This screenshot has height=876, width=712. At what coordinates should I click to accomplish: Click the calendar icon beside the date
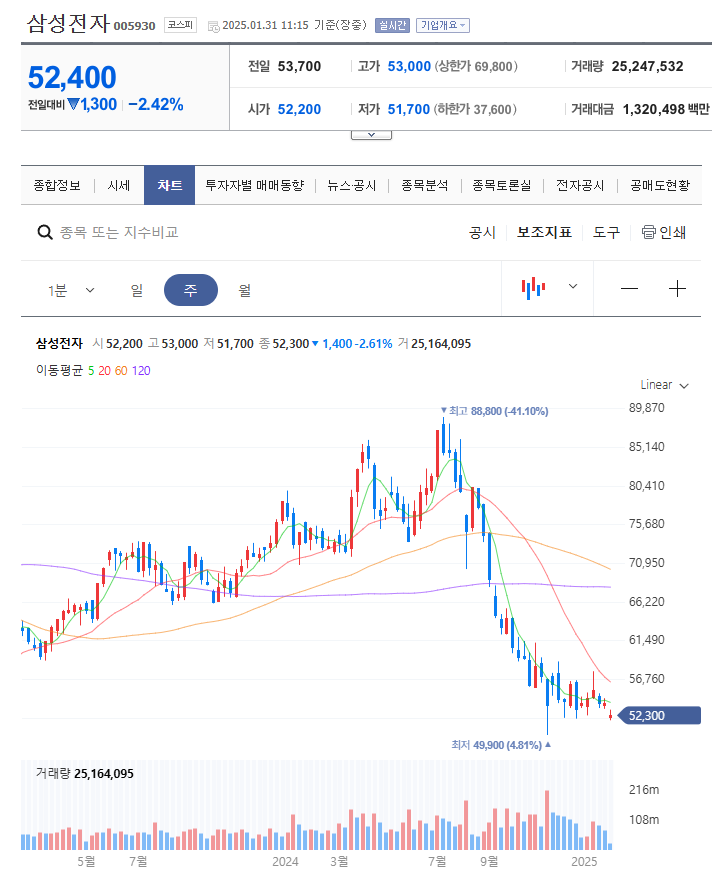213,26
